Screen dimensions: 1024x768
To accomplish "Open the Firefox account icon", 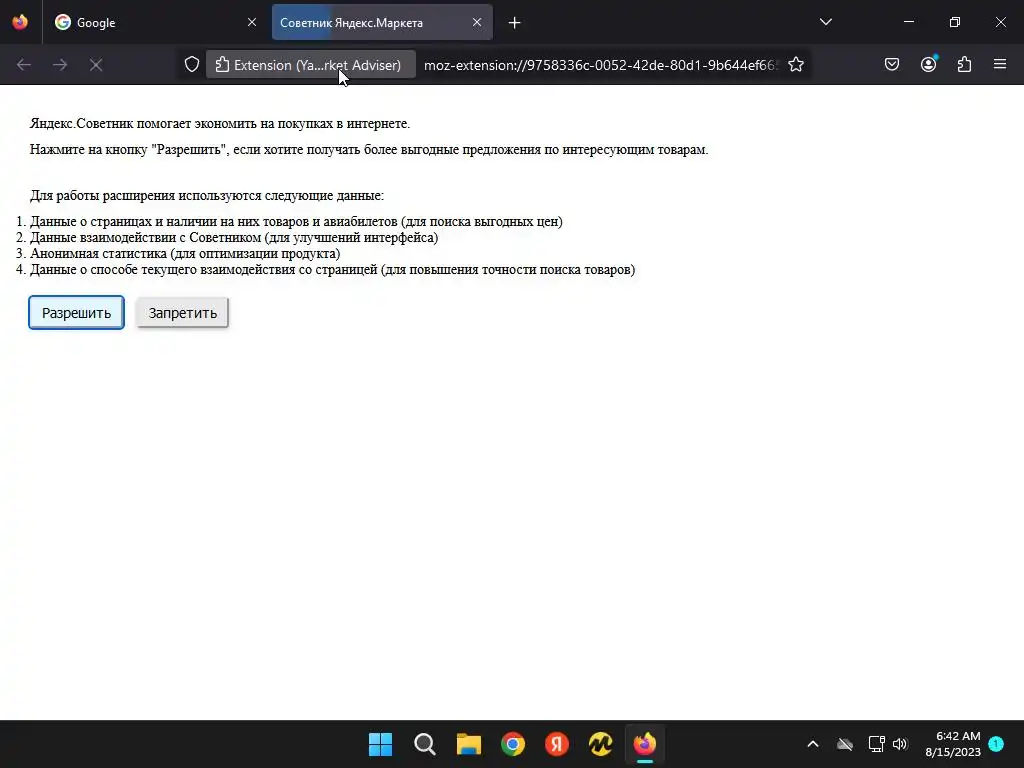I will [x=928, y=65].
